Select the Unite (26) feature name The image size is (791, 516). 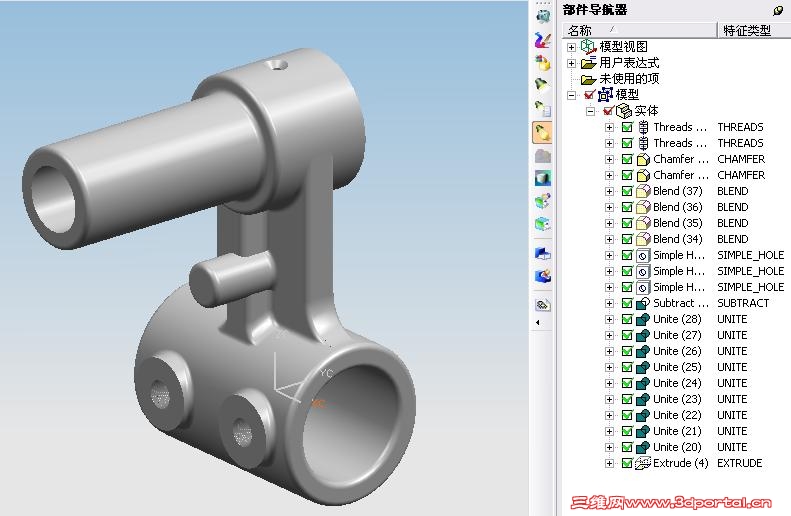pos(677,351)
